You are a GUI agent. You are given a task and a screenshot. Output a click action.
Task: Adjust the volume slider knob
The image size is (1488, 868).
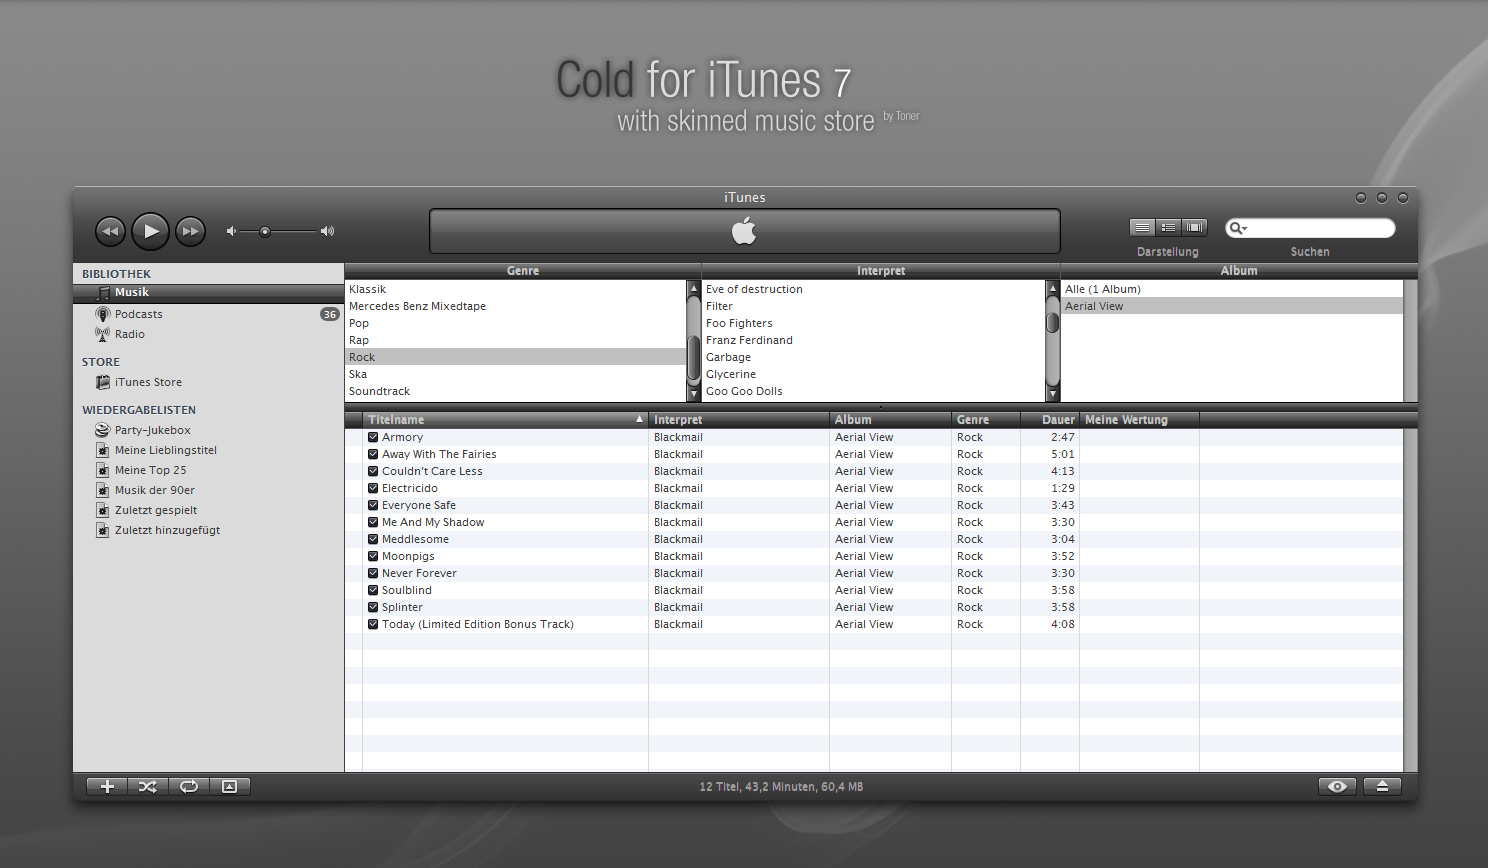coord(265,231)
